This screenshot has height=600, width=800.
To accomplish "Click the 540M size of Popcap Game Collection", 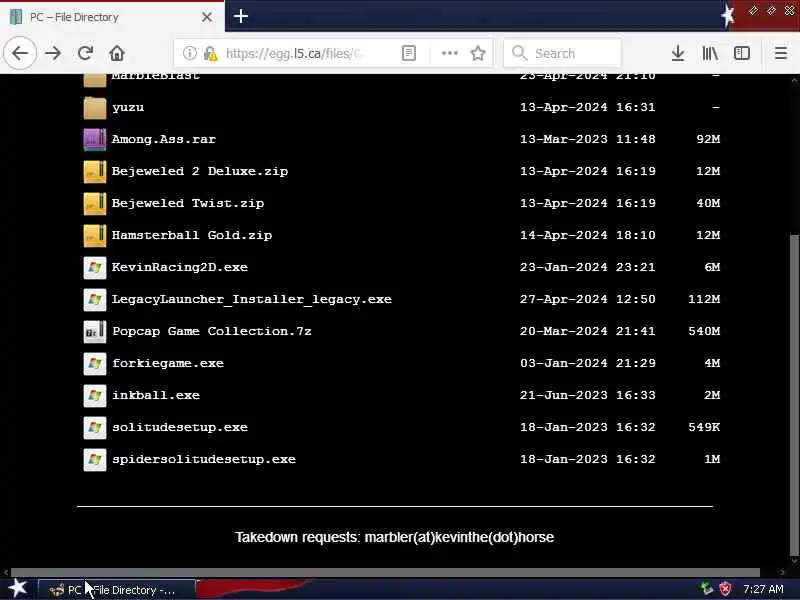I will click(704, 331).
